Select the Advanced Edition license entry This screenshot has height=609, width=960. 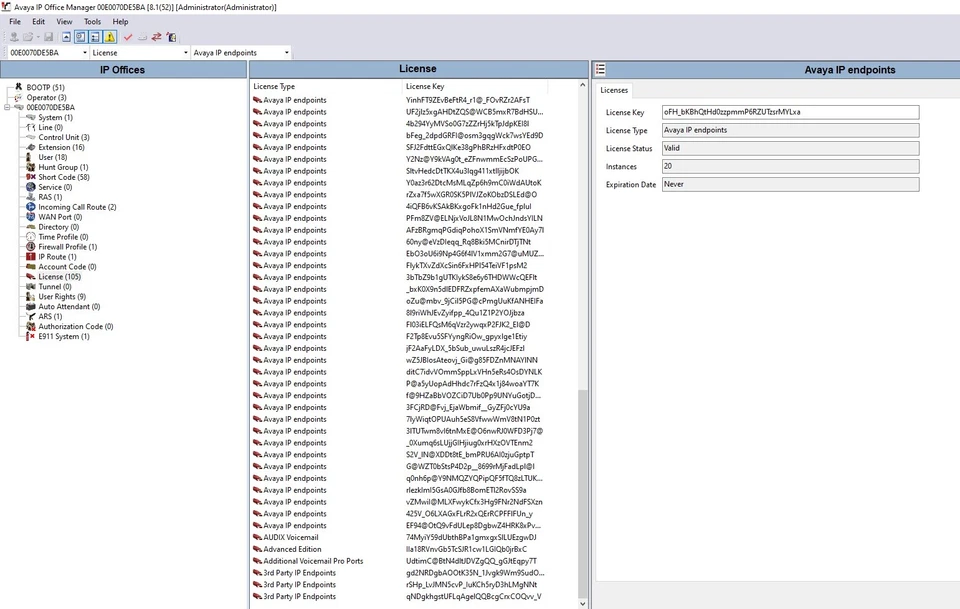(294, 548)
